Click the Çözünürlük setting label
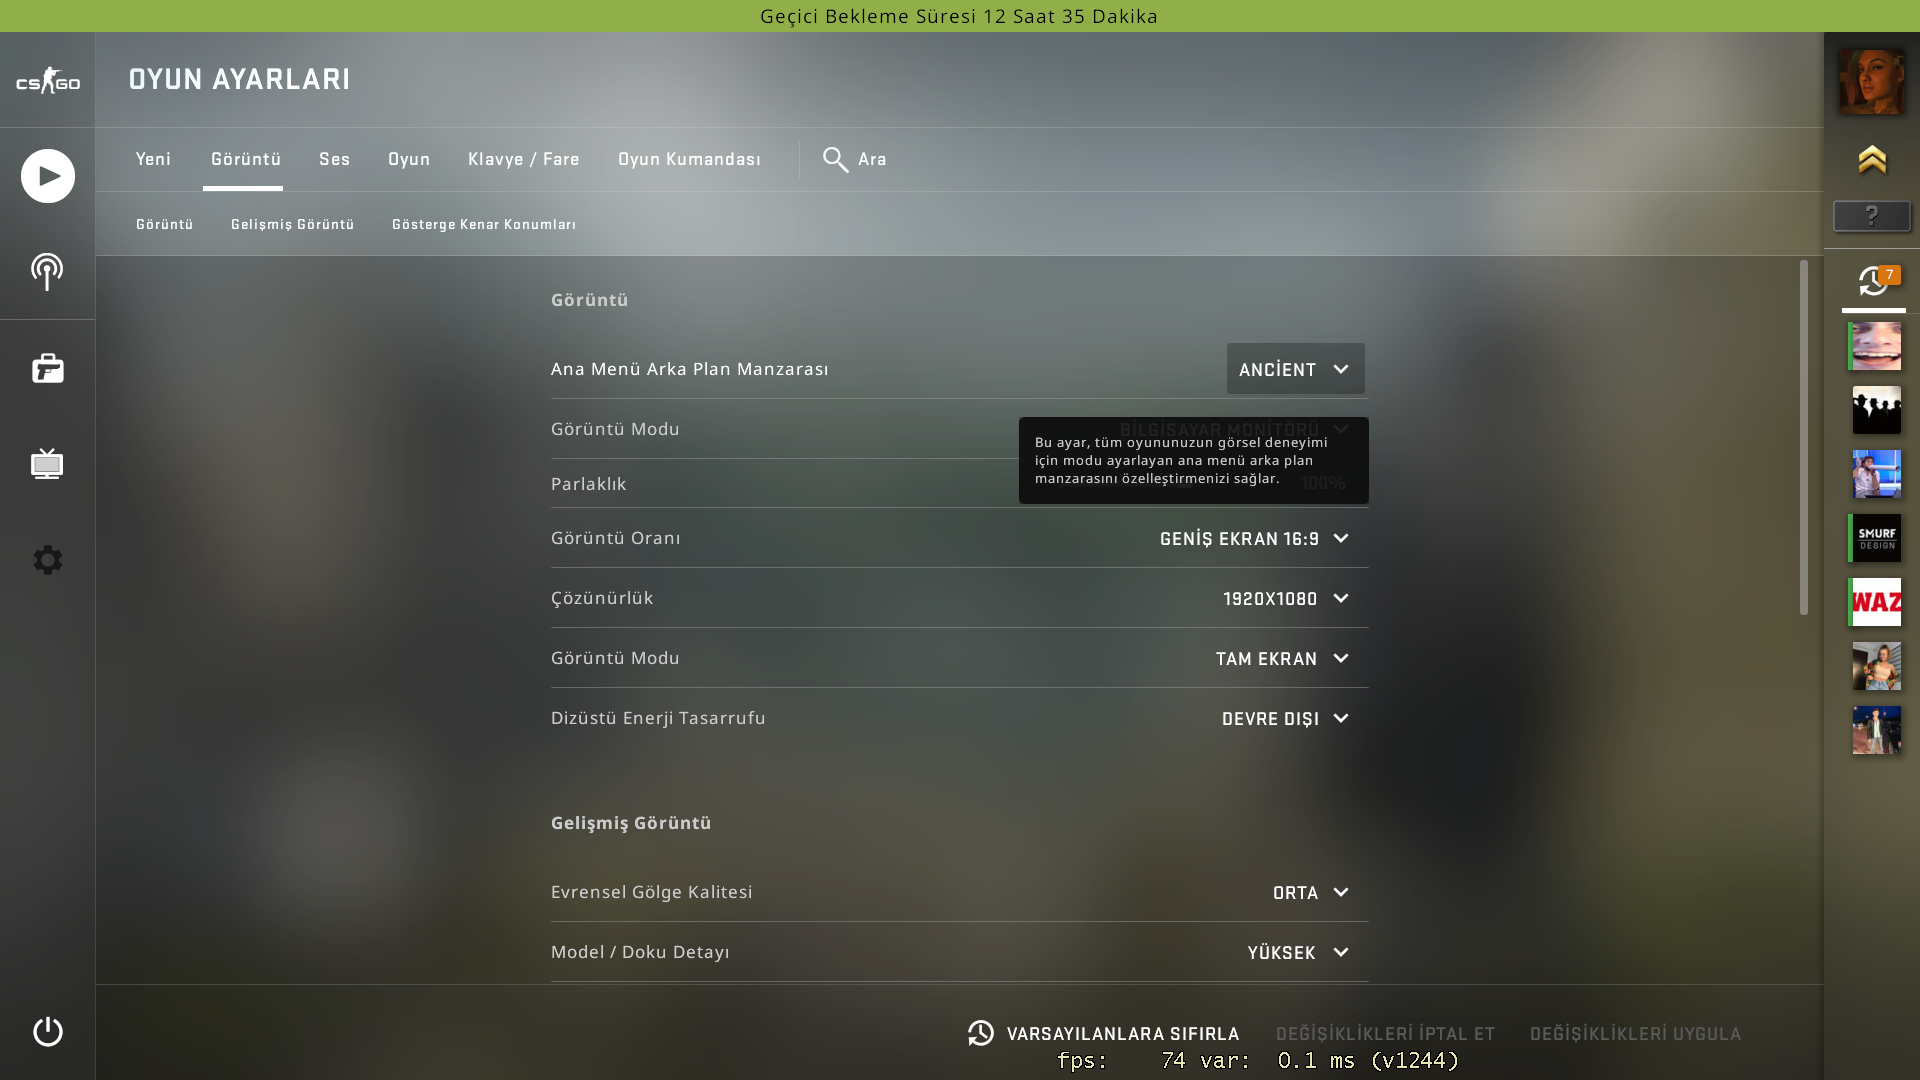Image resolution: width=1920 pixels, height=1080 pixels. 602,598
